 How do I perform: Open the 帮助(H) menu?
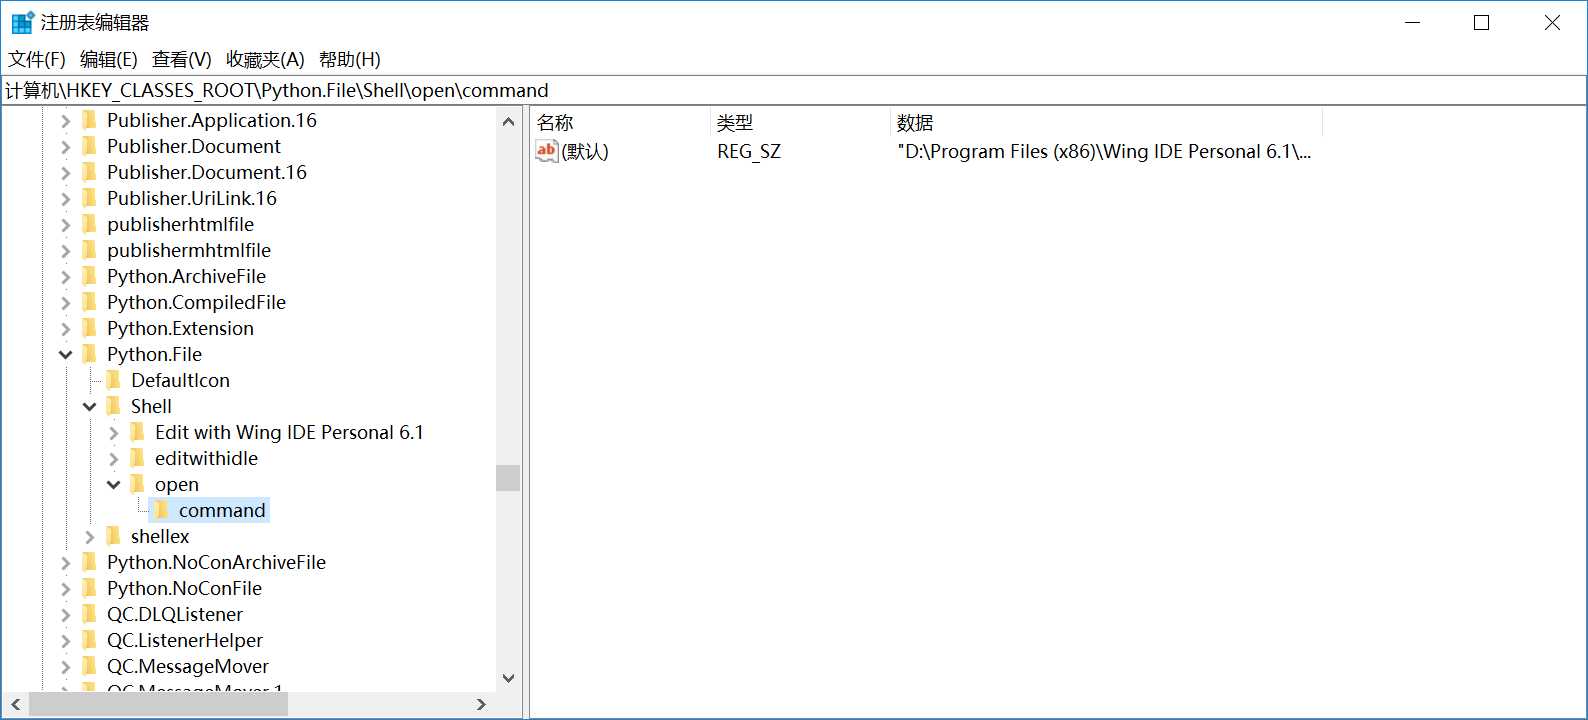(x=350, y=59)
